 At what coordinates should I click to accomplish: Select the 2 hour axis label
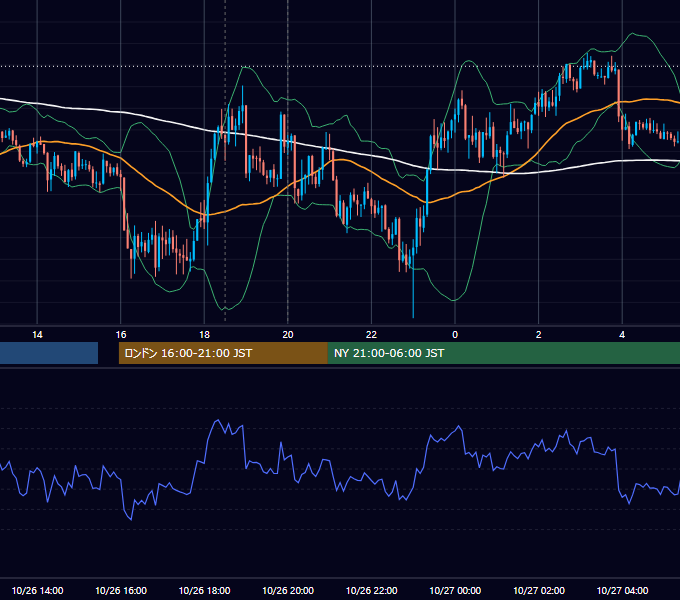coord(539,335)
